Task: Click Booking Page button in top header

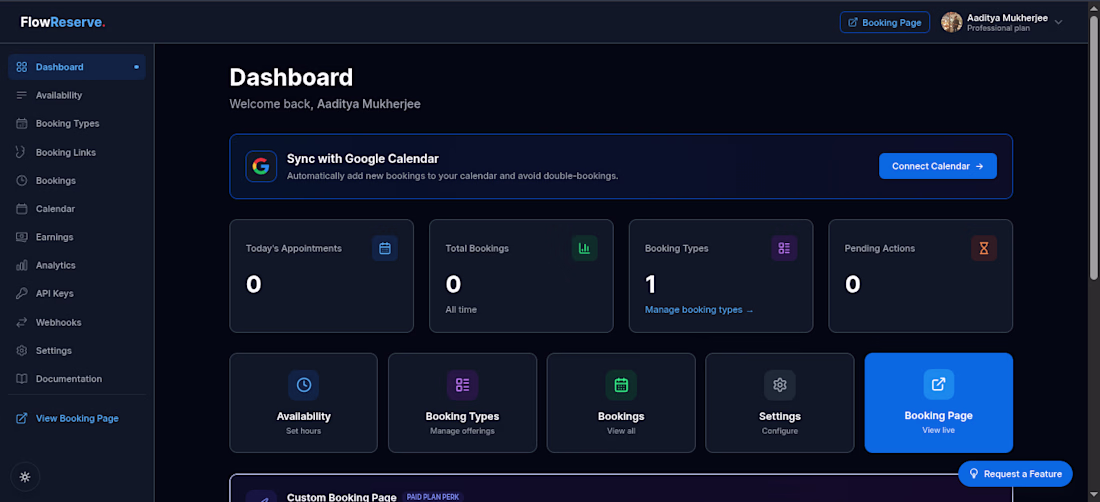Action: tap(885, 22)
